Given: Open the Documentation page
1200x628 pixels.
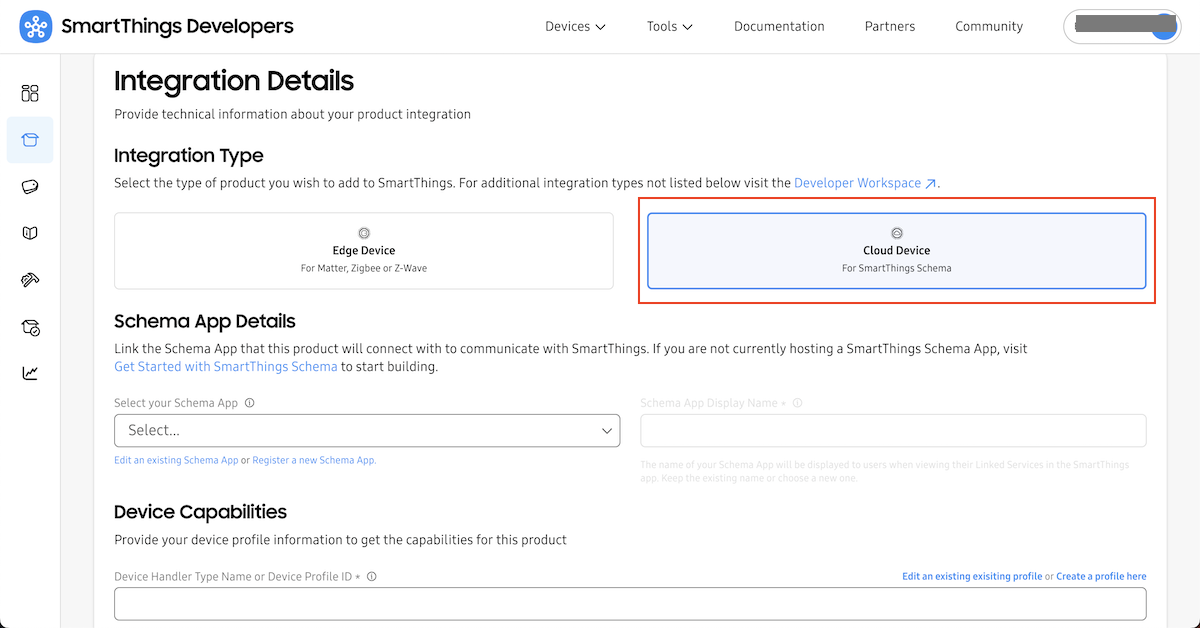Looking at the screenshot, I should [x=779, y=27].
